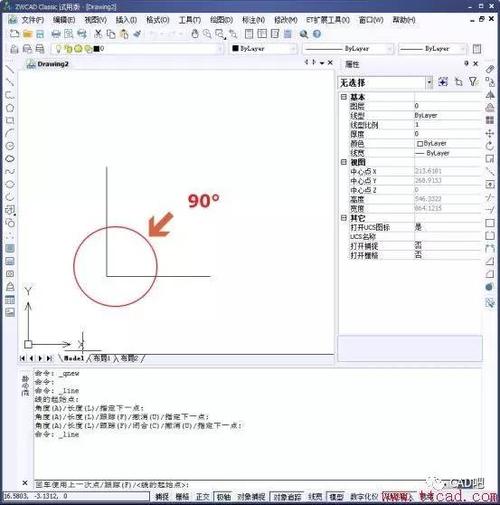Click the filter funnel icon in properties panel
This screenshot has width=500, height=505.
click(473, 82)
